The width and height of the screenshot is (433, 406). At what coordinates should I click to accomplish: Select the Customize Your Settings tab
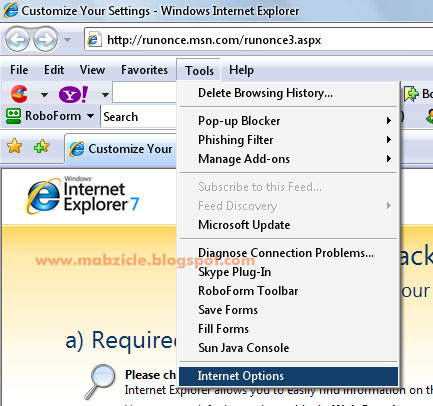[x=121, y=149]
